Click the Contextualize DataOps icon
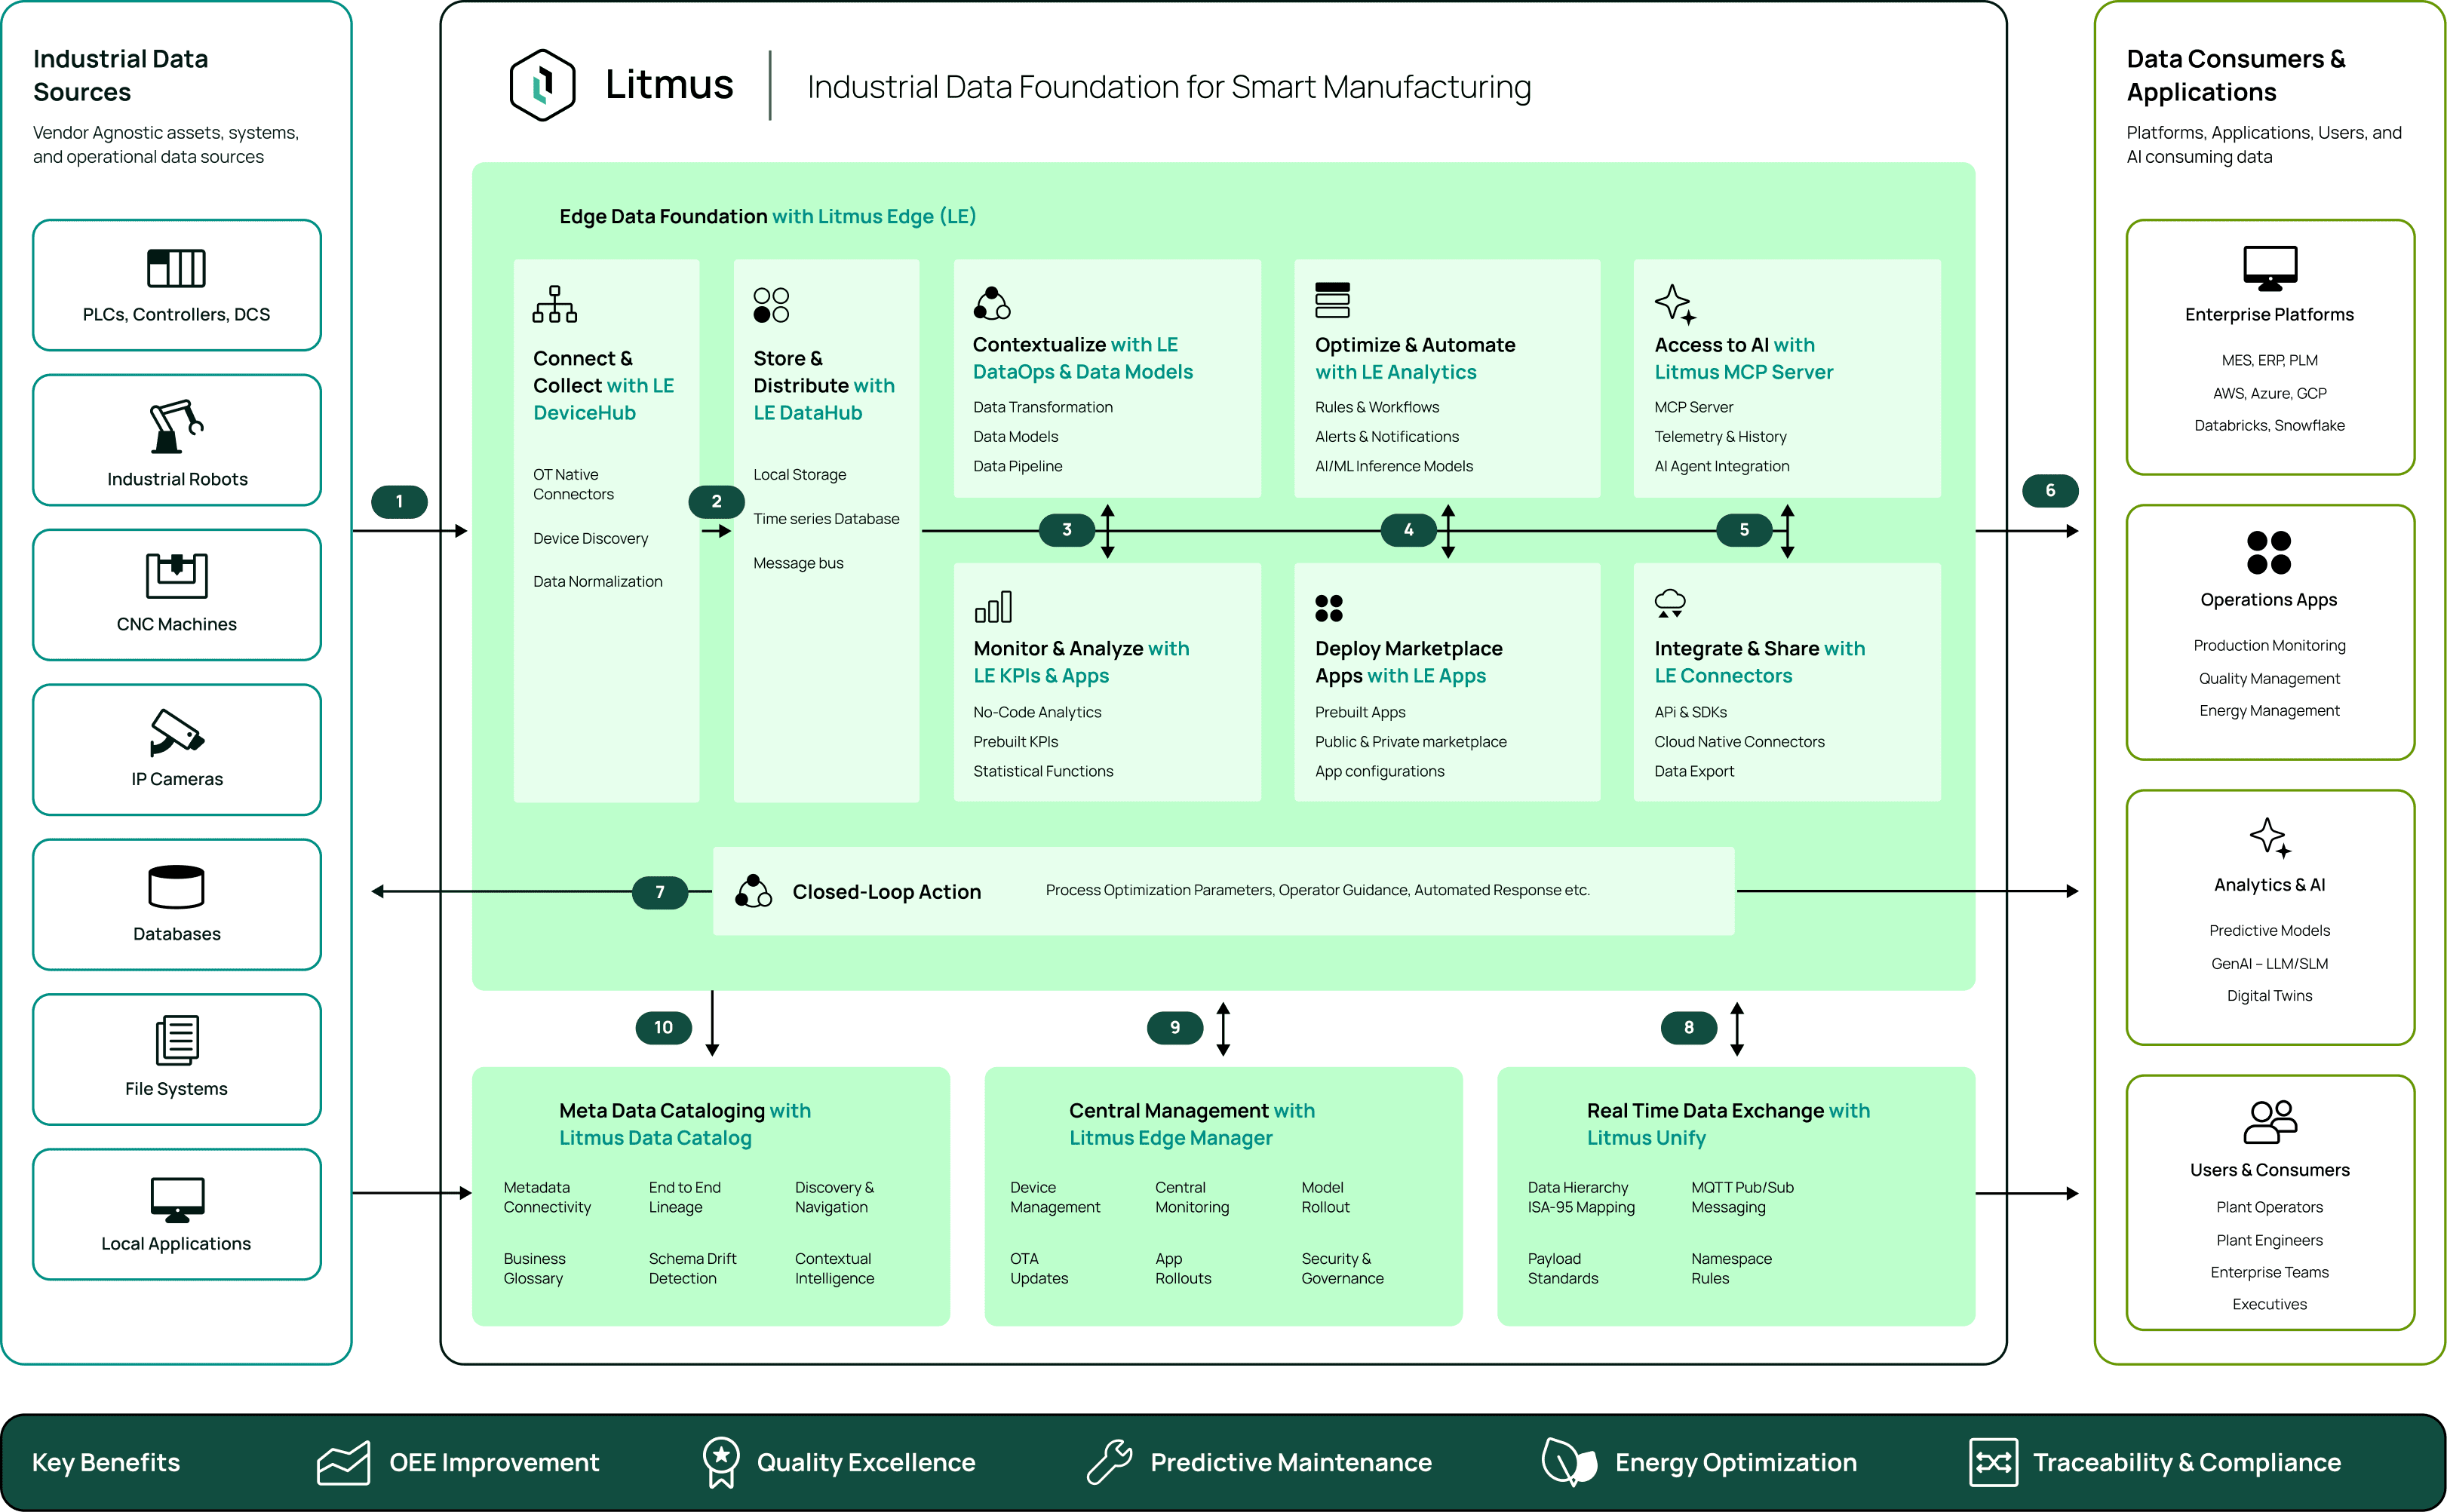This screenshot has height=1512, width=2447. (992, 303)
